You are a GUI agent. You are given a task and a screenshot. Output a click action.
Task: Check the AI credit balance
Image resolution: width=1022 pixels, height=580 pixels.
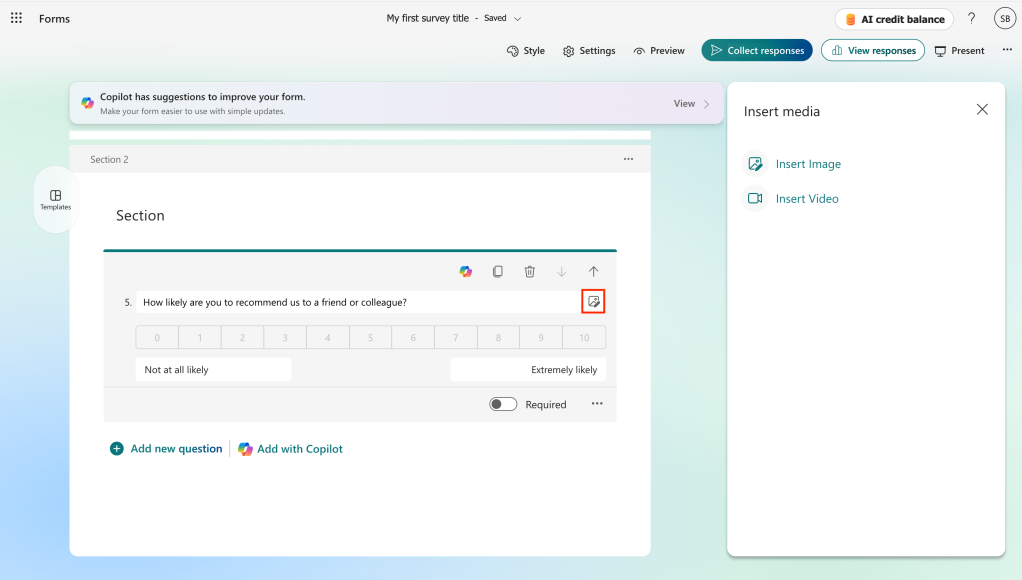893,18
